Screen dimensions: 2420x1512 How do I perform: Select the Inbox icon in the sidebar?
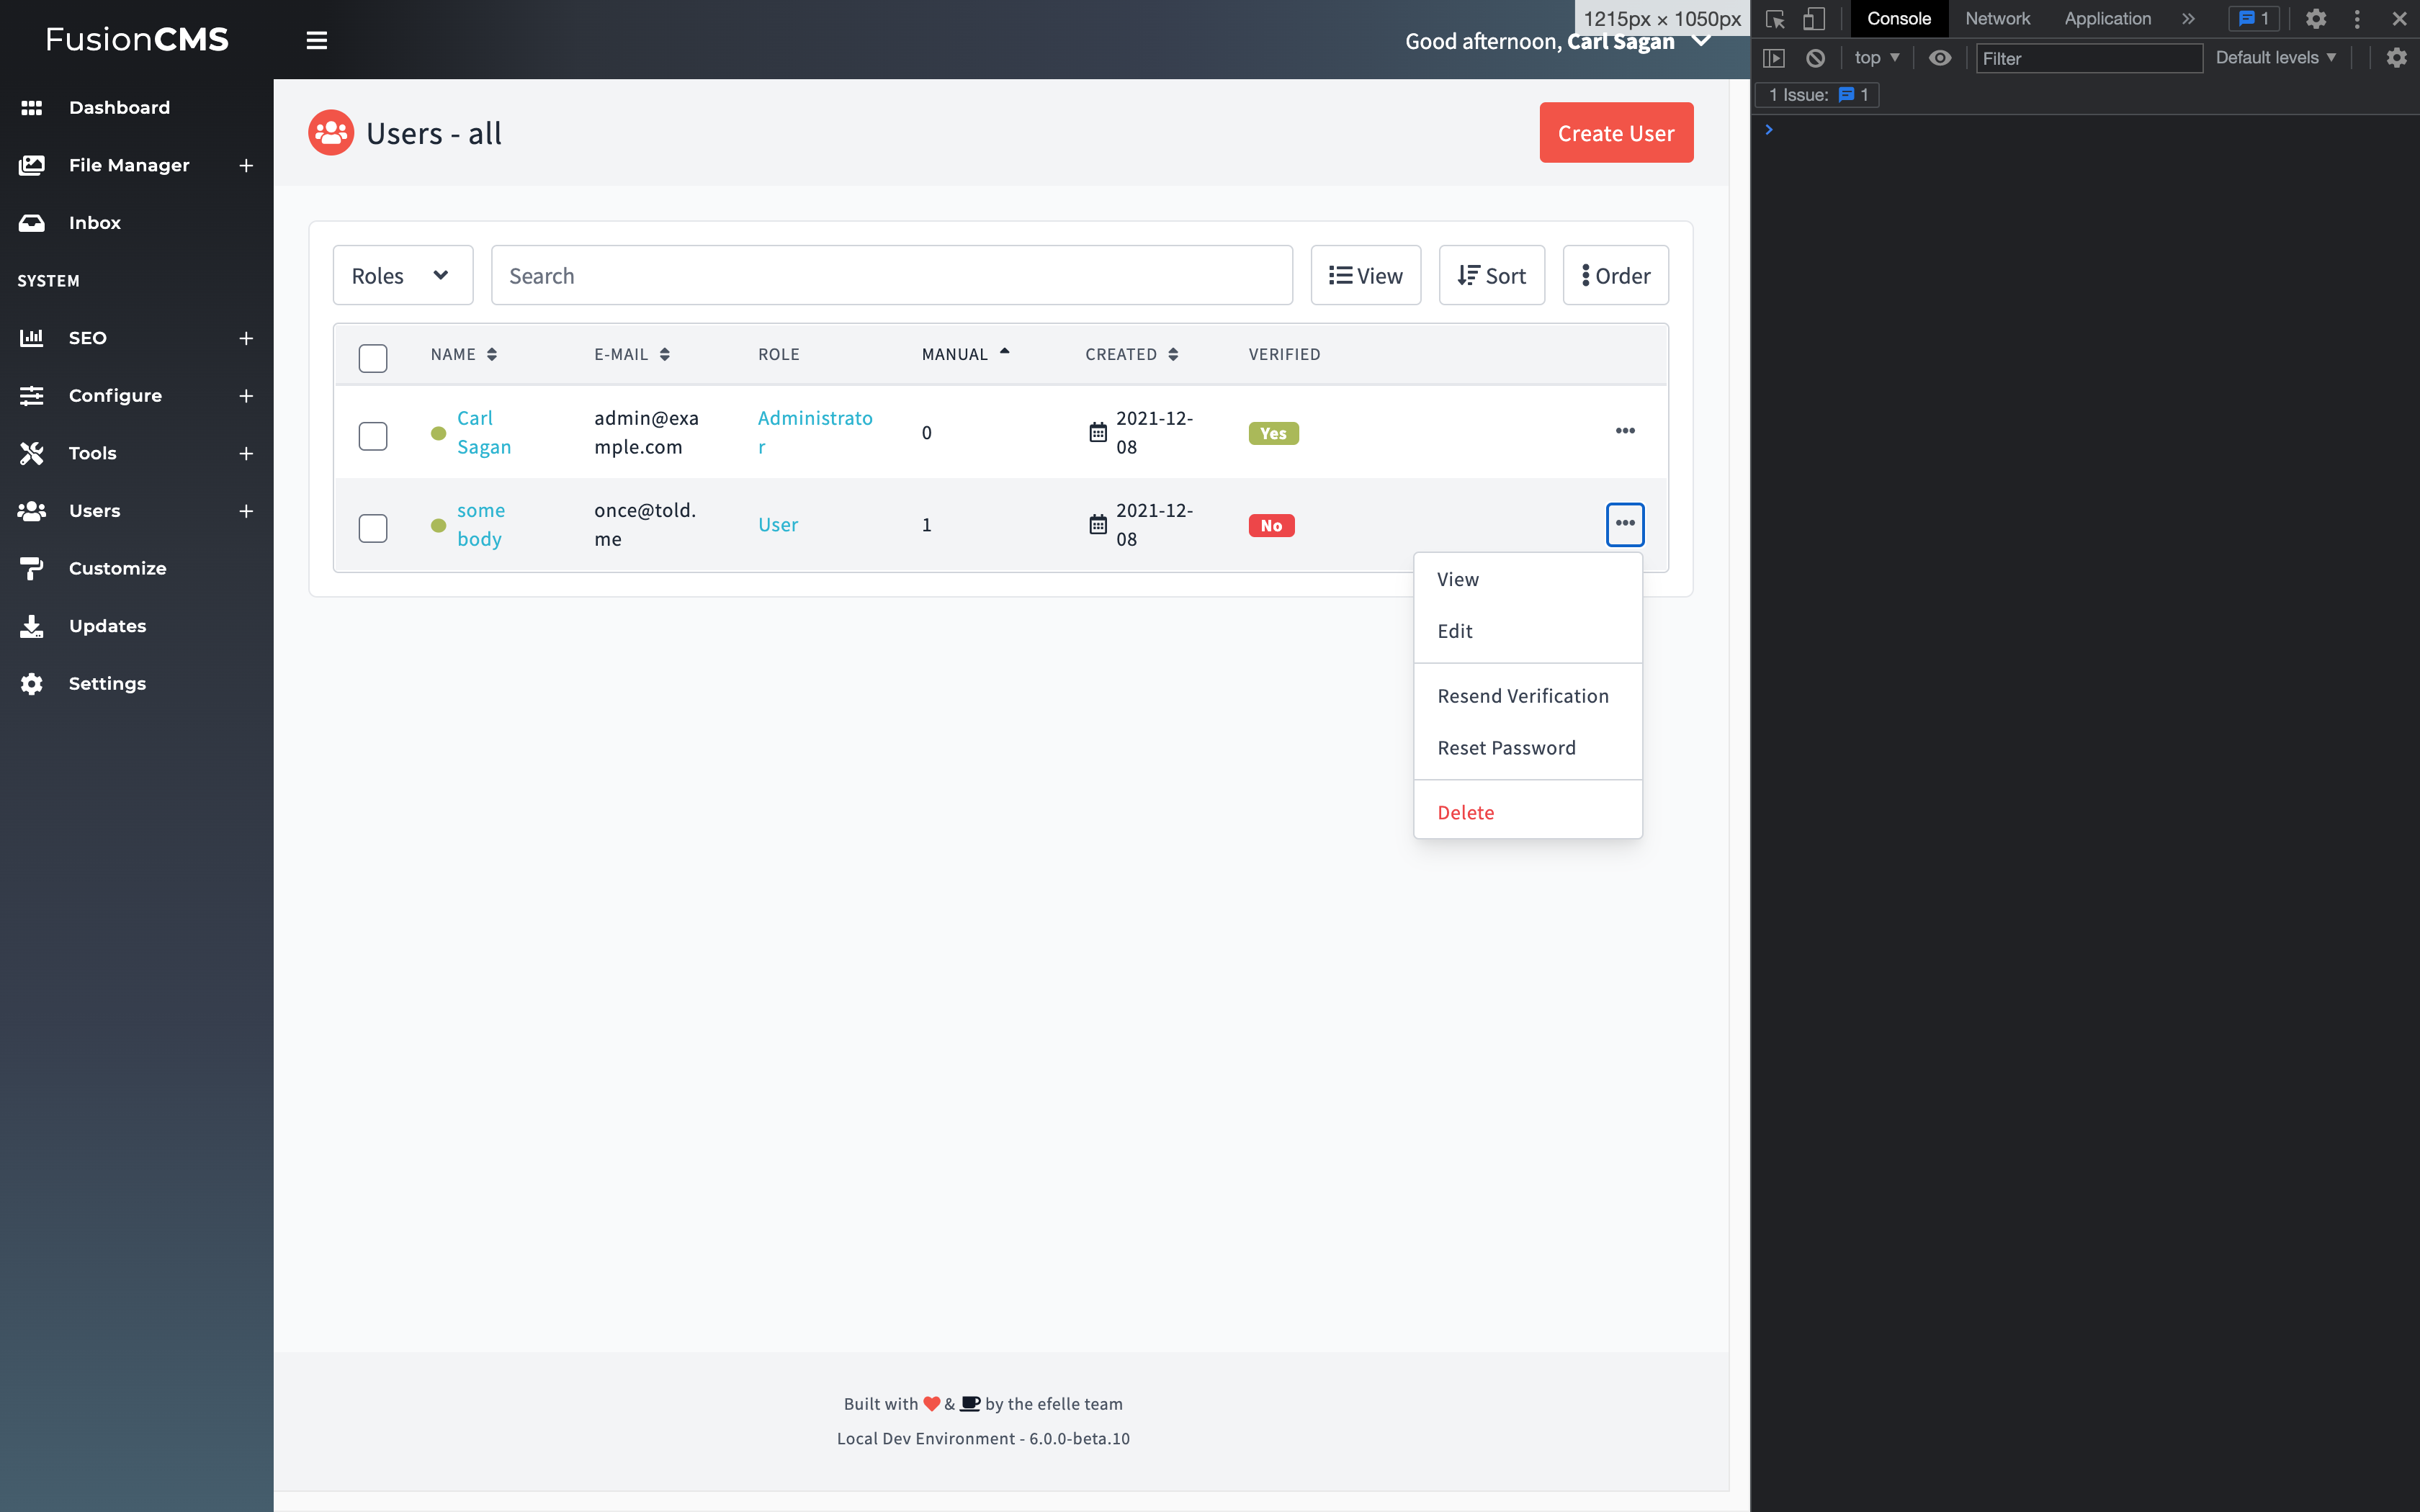[32, 222]
